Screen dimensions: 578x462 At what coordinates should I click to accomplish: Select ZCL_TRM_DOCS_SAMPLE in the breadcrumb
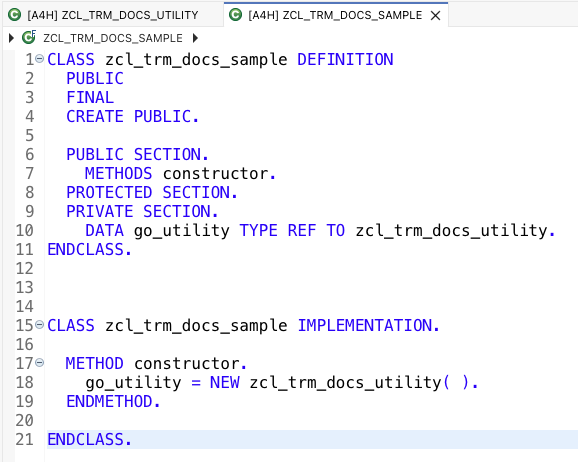113,38
